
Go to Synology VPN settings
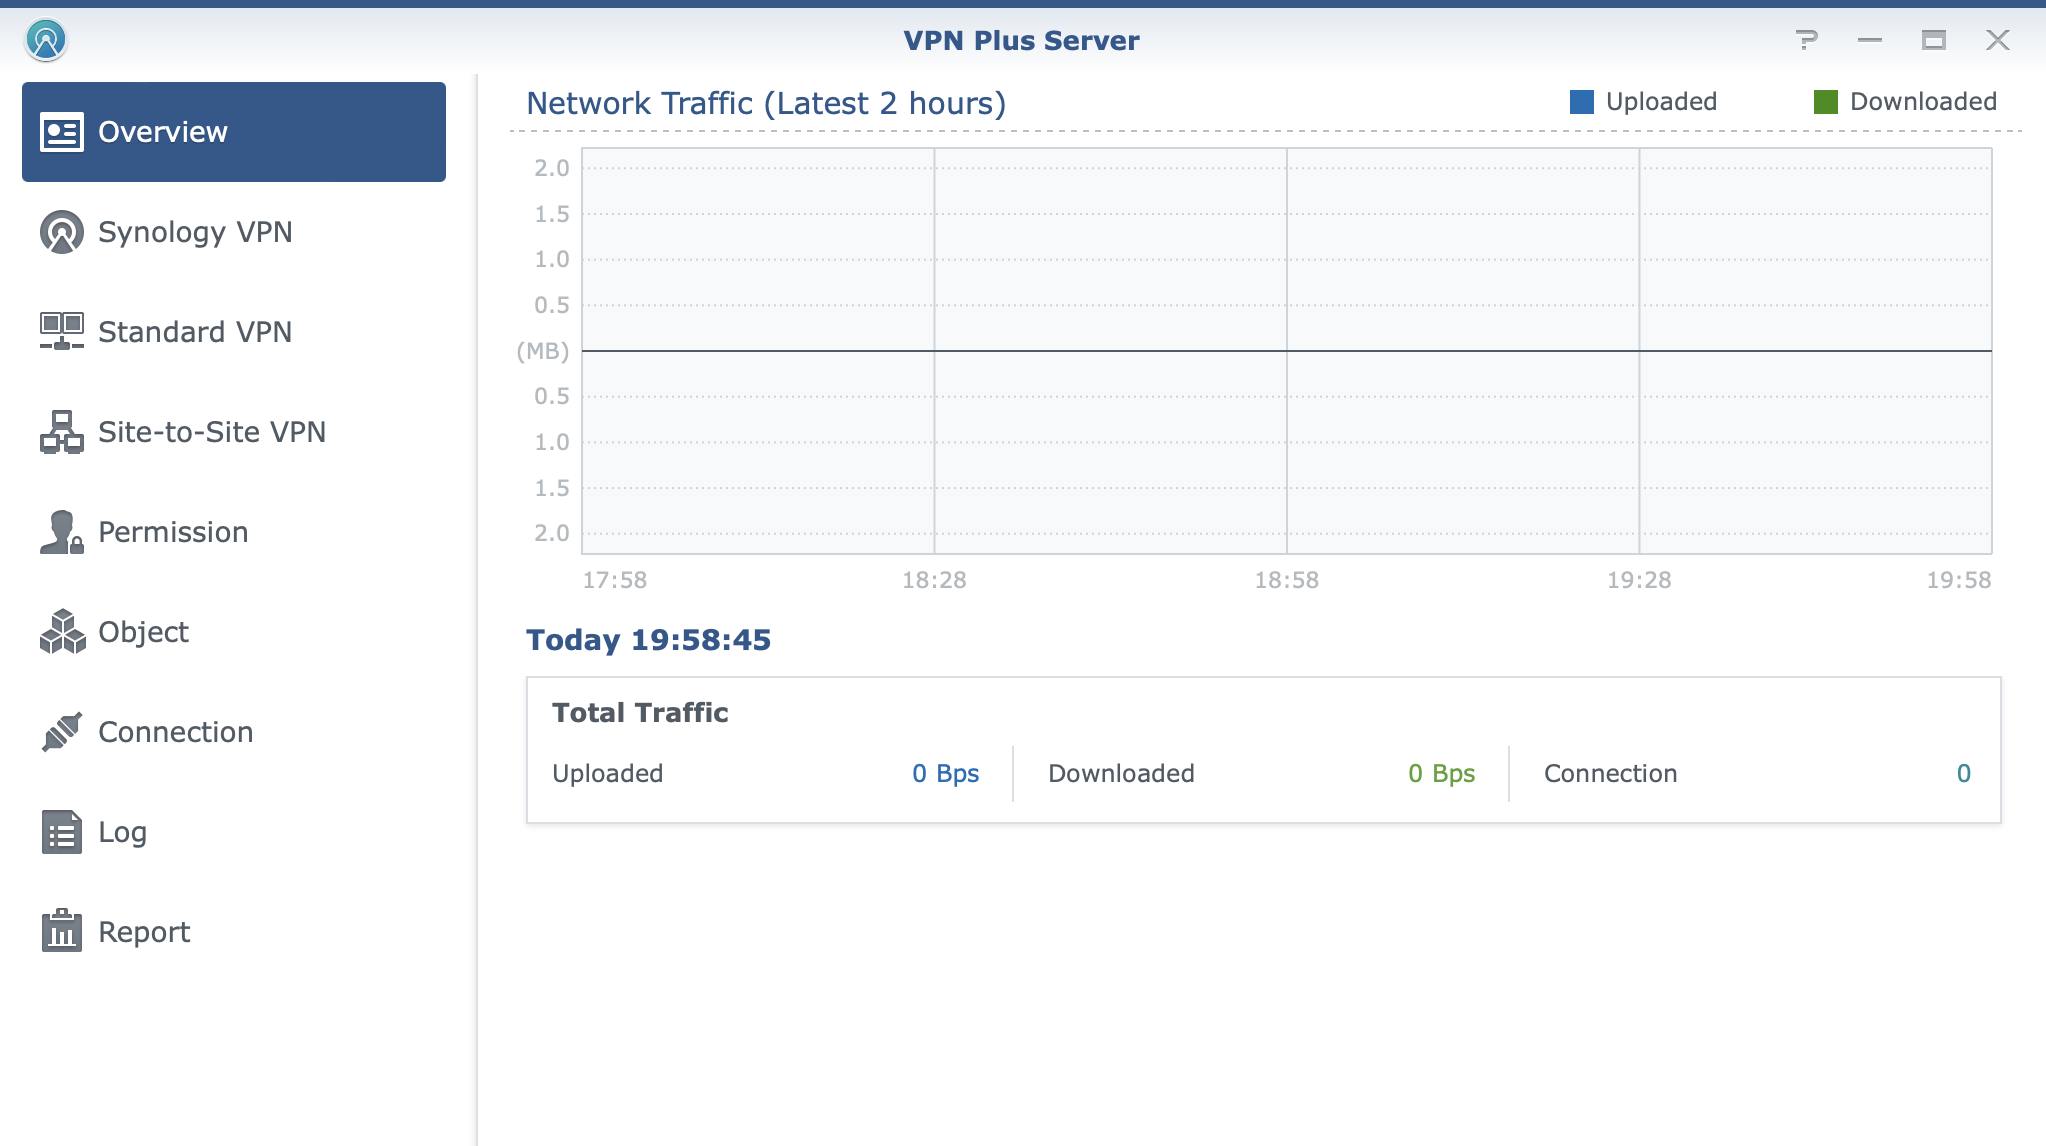[x=234, y=232]
